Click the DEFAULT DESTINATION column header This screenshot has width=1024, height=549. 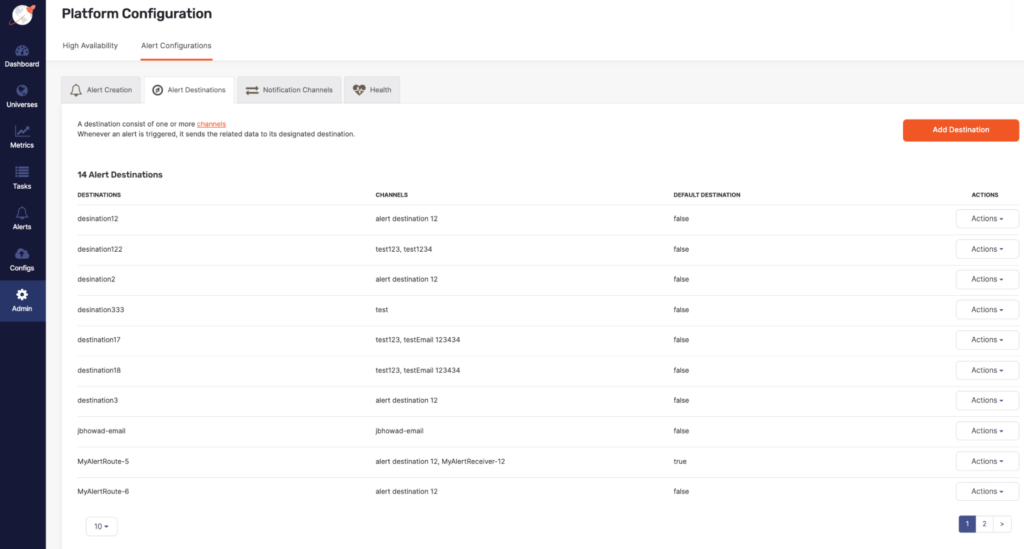tap(707, 195)
